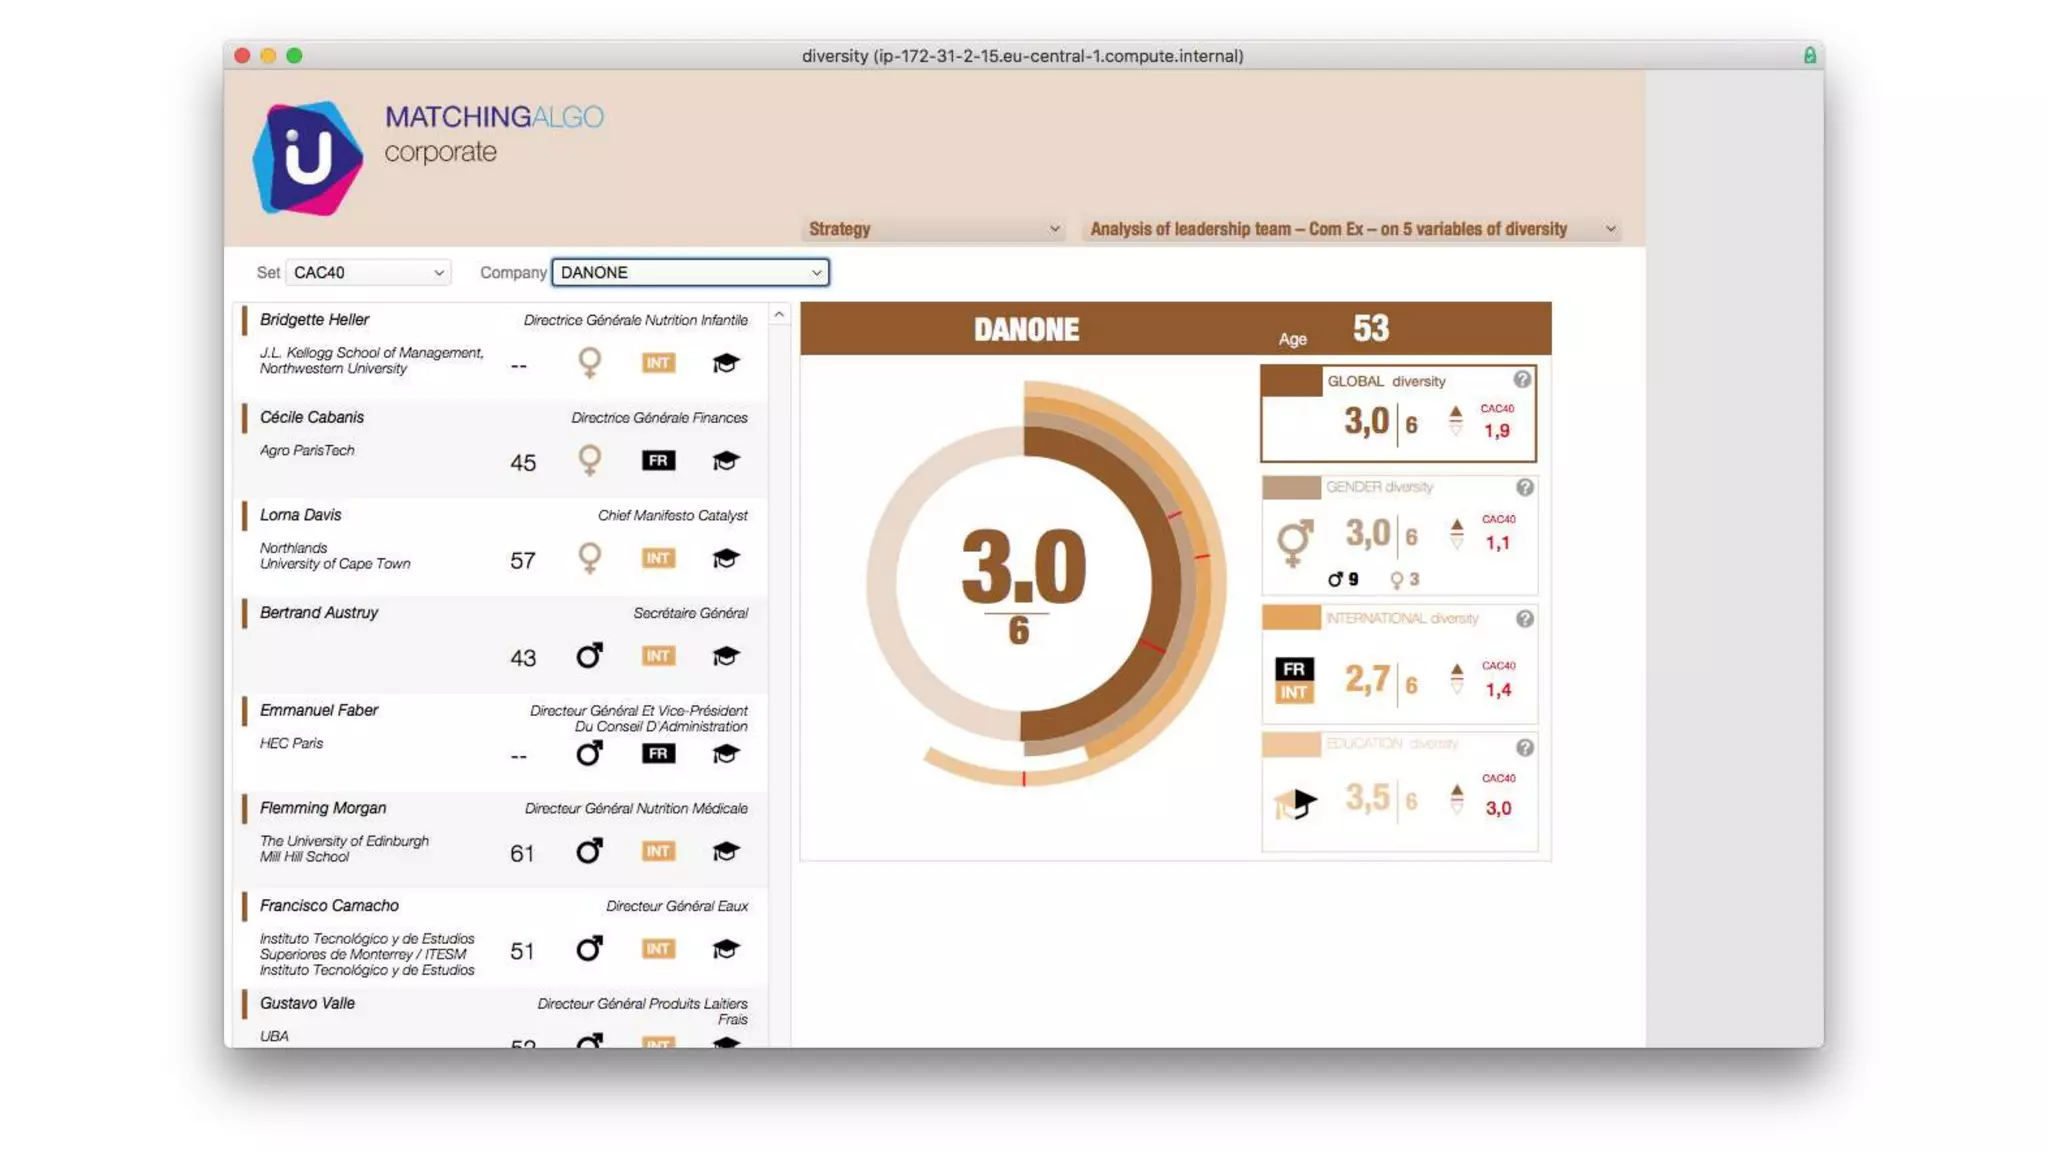Select Francisco Camacho name entry
Image resolution: width=2048 pixels, height=1152 pixels.
click(x=329, y=905)
